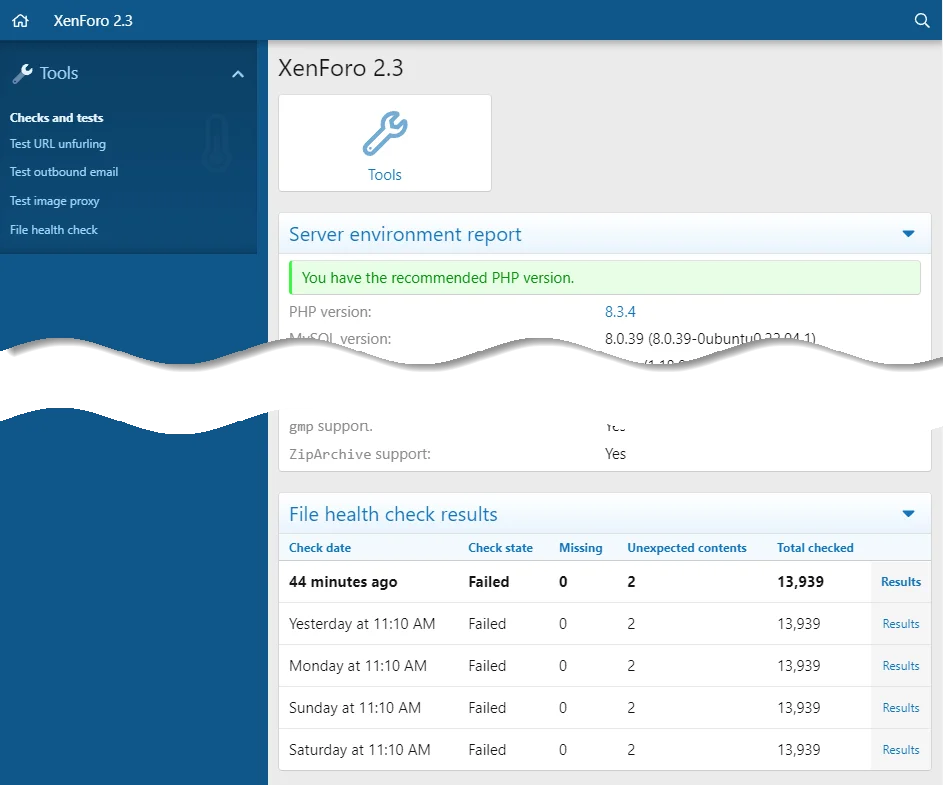The width and height of the screenshot is (943, 785).
Task: Collapse File health check results panel
Action: pos(908,514)
